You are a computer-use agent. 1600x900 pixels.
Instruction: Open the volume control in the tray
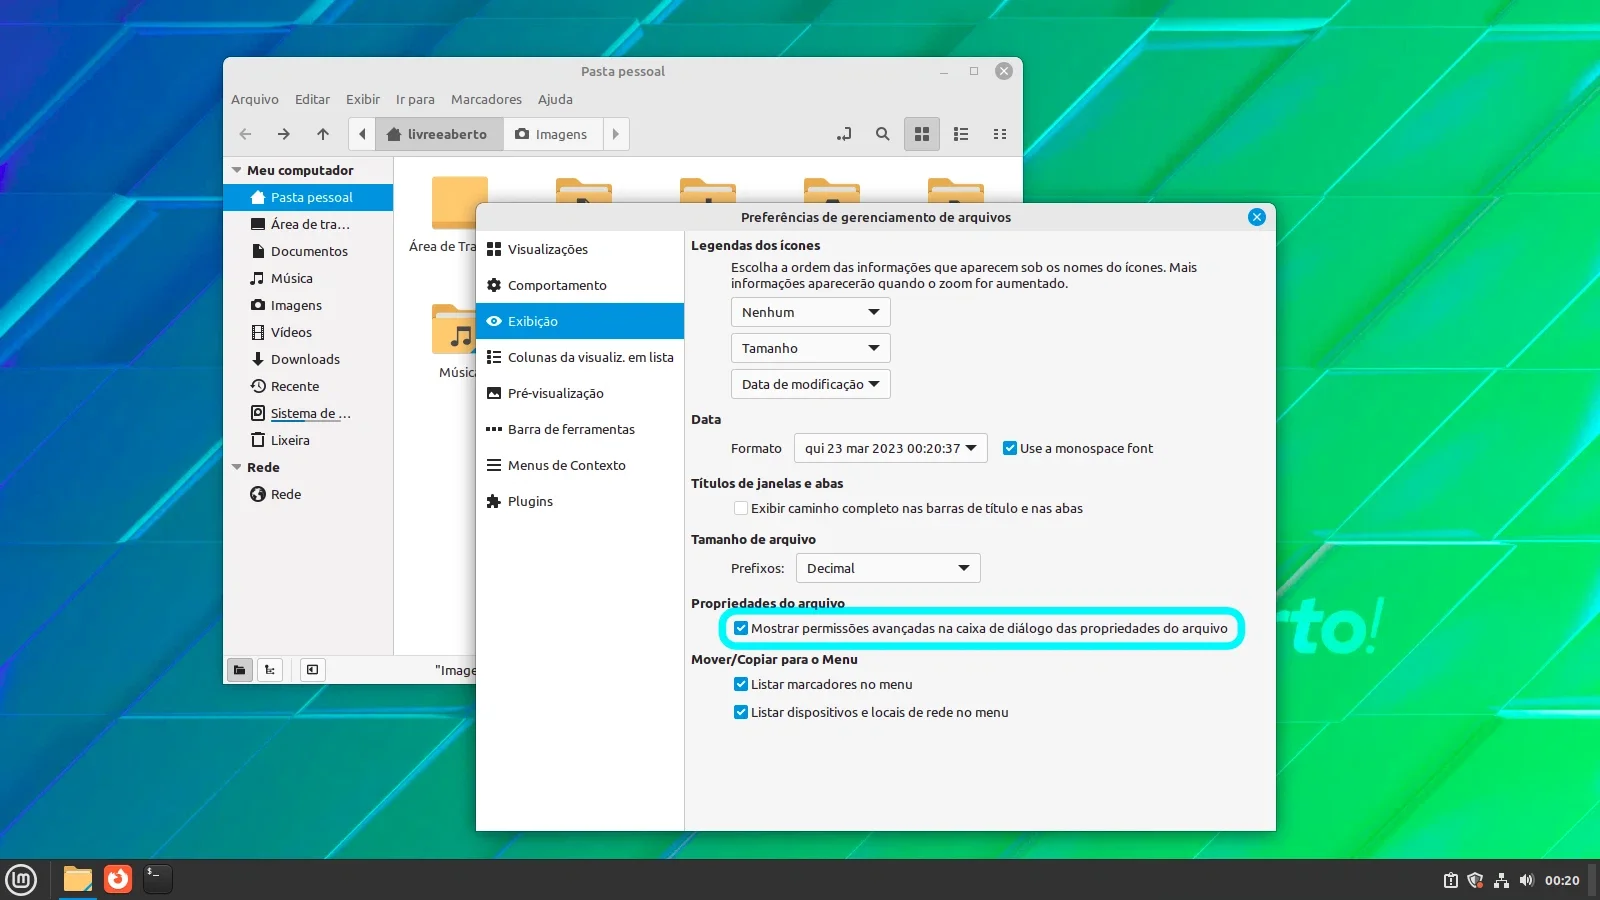point(1527,880)
